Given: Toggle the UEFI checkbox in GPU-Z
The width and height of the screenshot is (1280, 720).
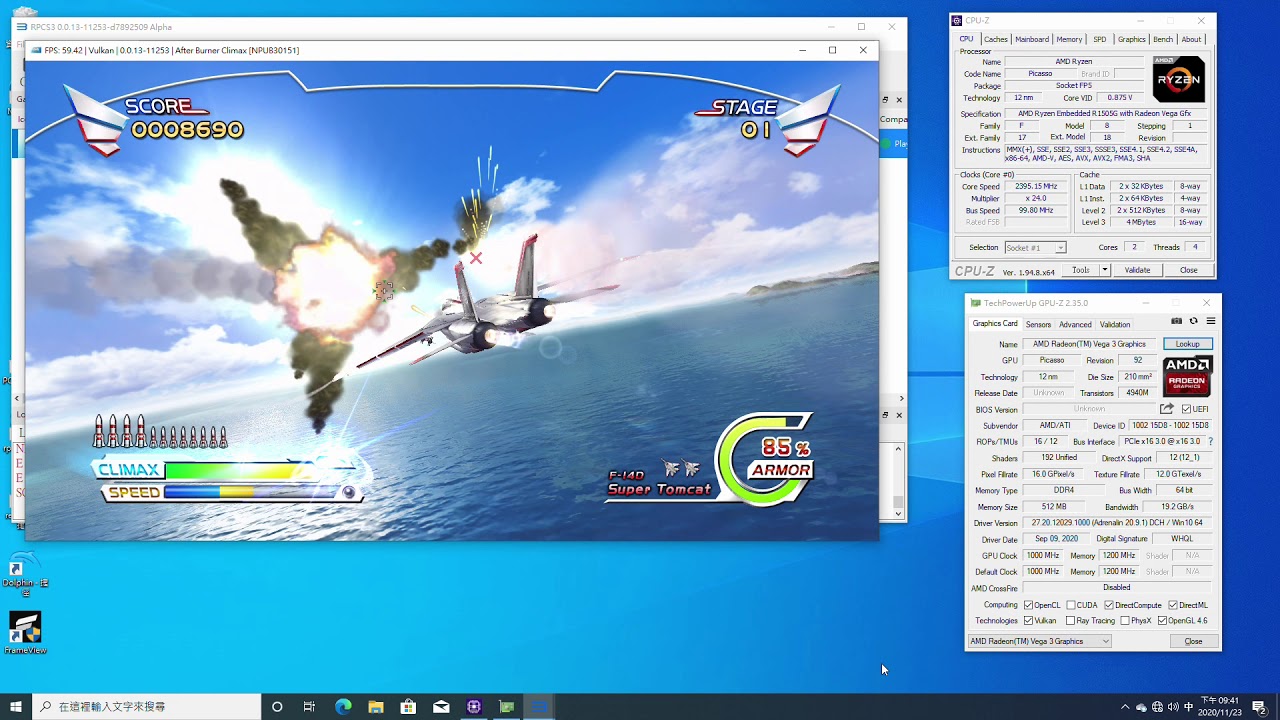Looking at the screenshot, I should coord(1186,409).
